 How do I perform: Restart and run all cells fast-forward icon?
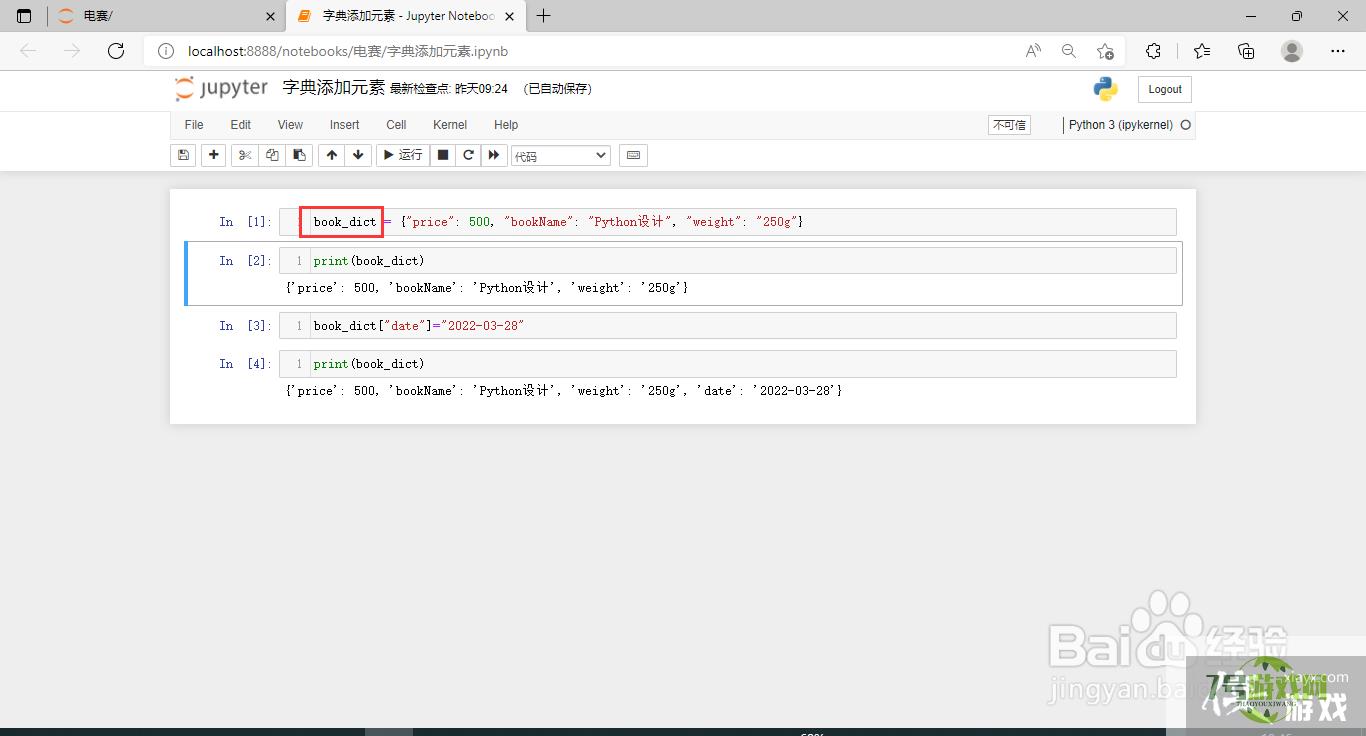tap(494, 155)
